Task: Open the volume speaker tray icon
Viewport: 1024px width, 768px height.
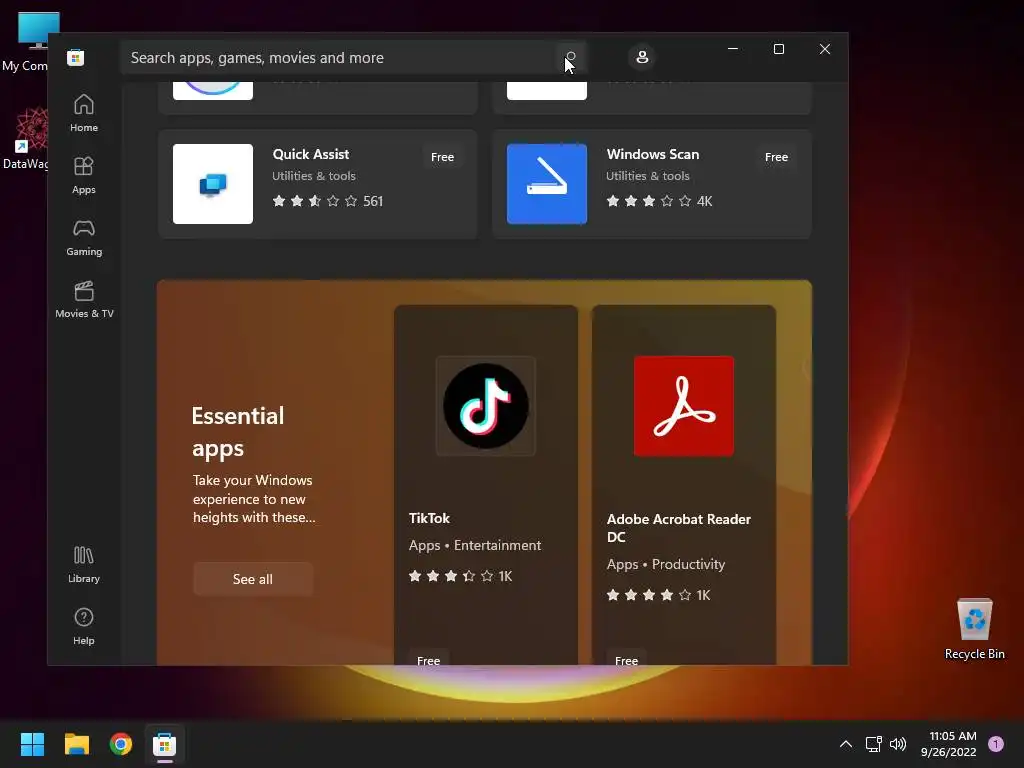Action: pos(898,744)
